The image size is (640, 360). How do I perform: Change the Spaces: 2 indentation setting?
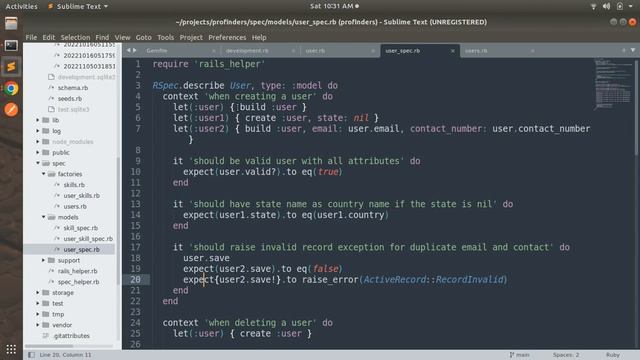click(566, 355)
